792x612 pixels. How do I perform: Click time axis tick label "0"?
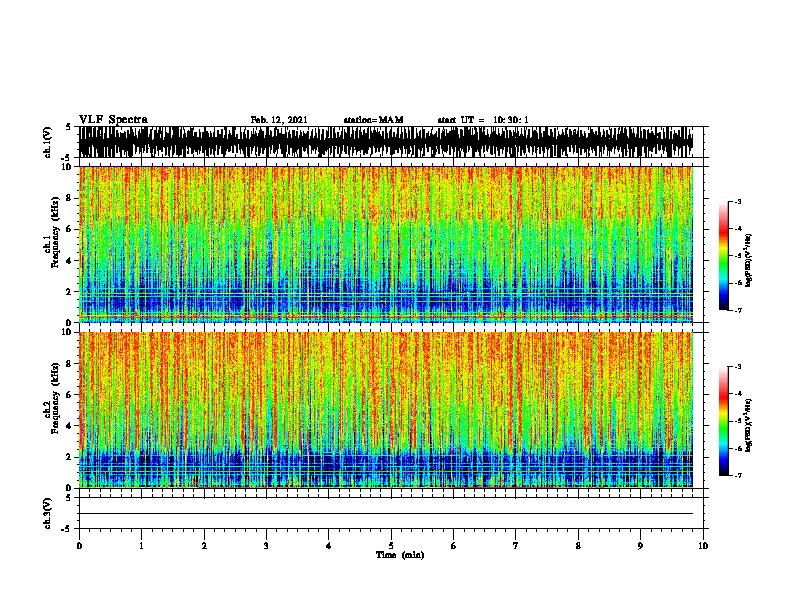click(79, 545)
